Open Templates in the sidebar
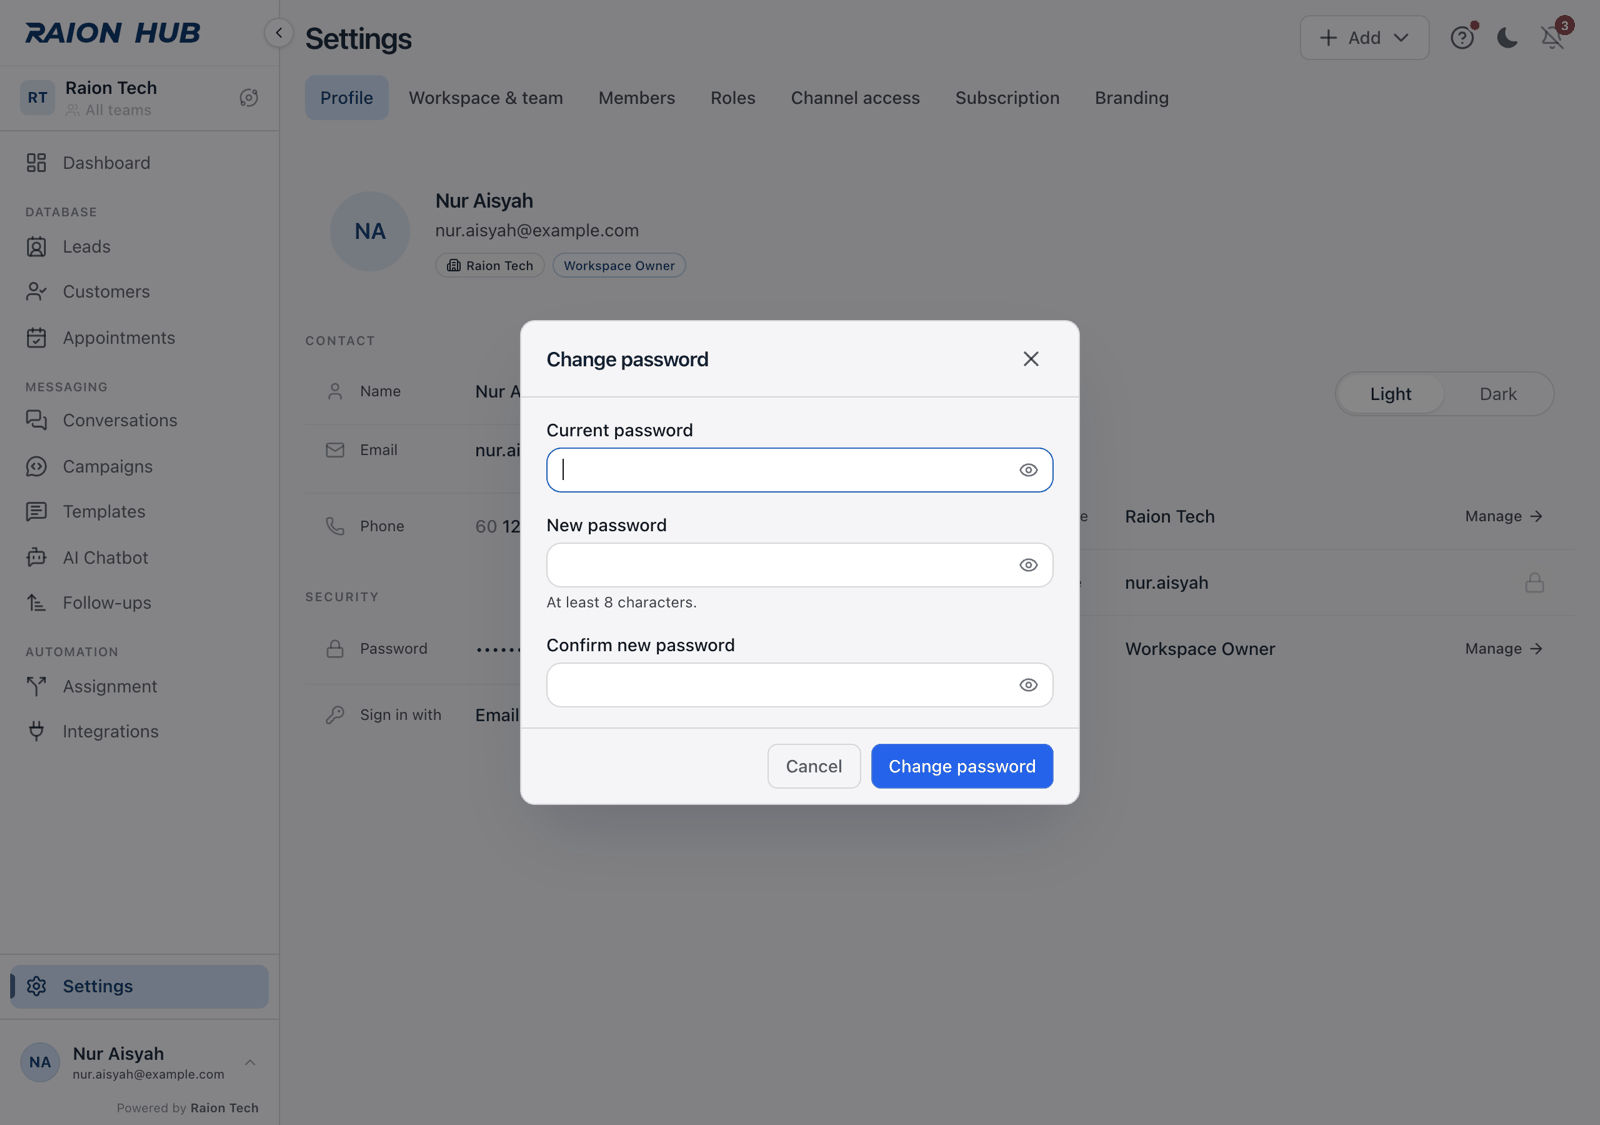This screenshot has height=1125, width=1600. pyautogui.click(x=139, y=512)
